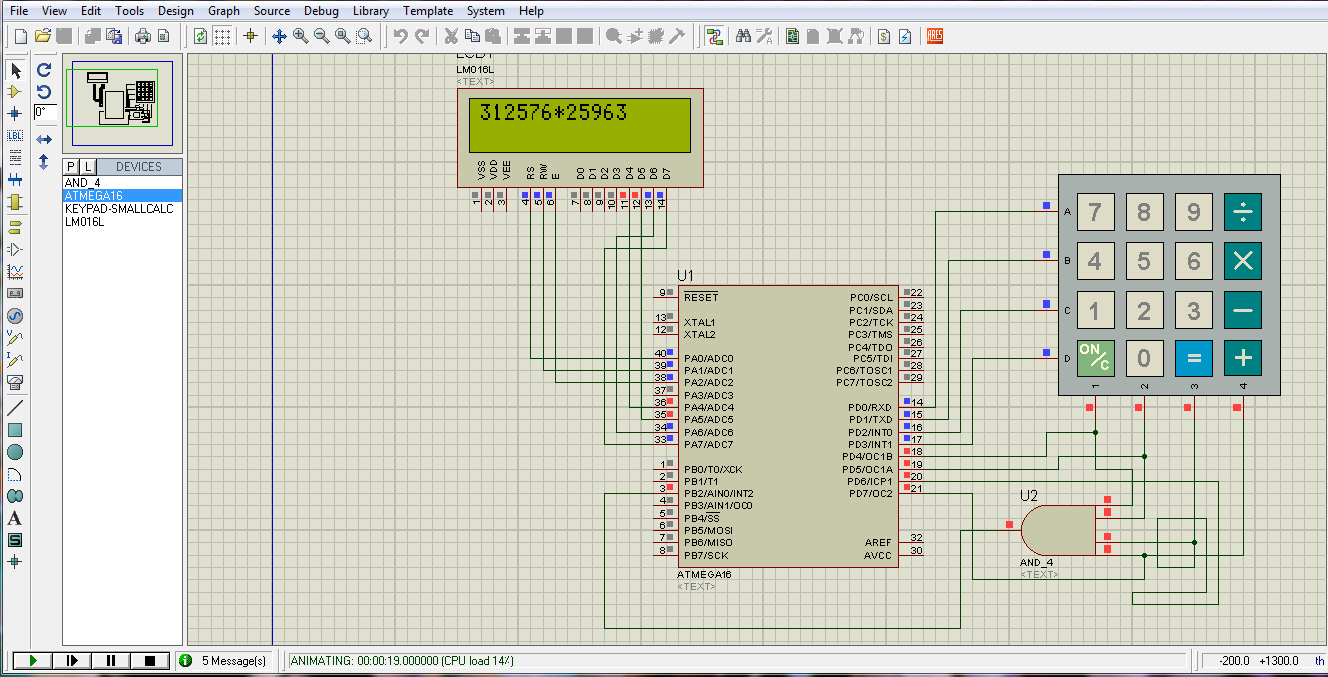
Task: Select the Voltage Probe tool
Action: click(15, 338)
